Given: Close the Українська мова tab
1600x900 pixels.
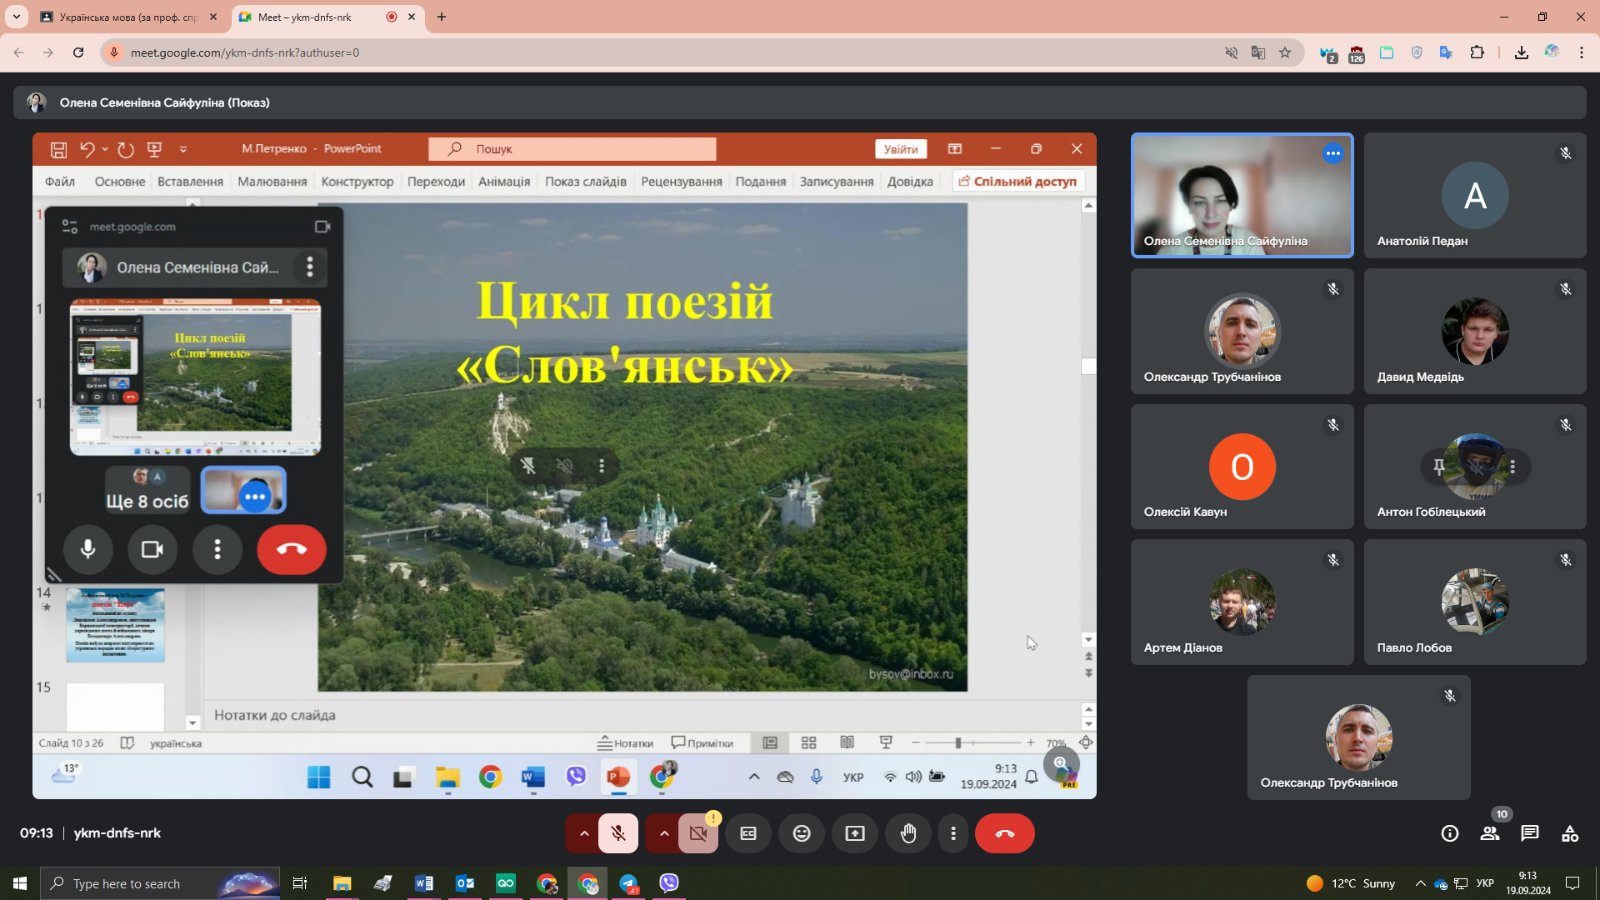Looking at the screenshot, I should tap(213, 17).
